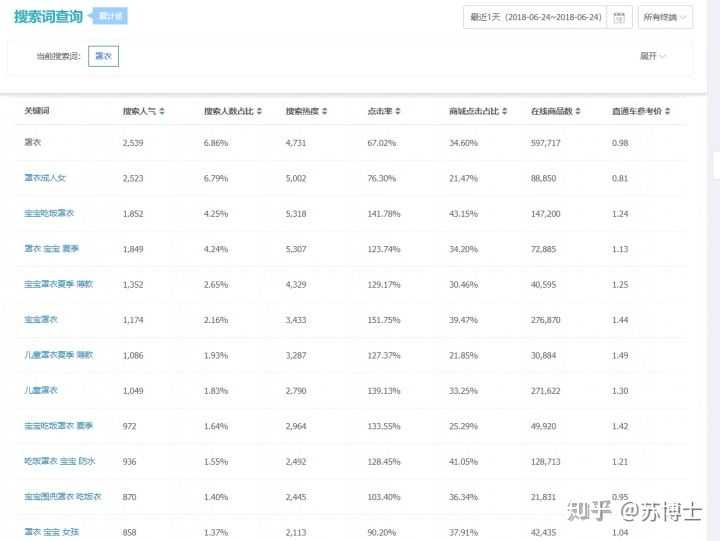Open keyword link 罩衣 宝宝 夏季
Image resolution: width=720 pixels, height=541 pixels.
pyautogui.click(x=51, y=248)
